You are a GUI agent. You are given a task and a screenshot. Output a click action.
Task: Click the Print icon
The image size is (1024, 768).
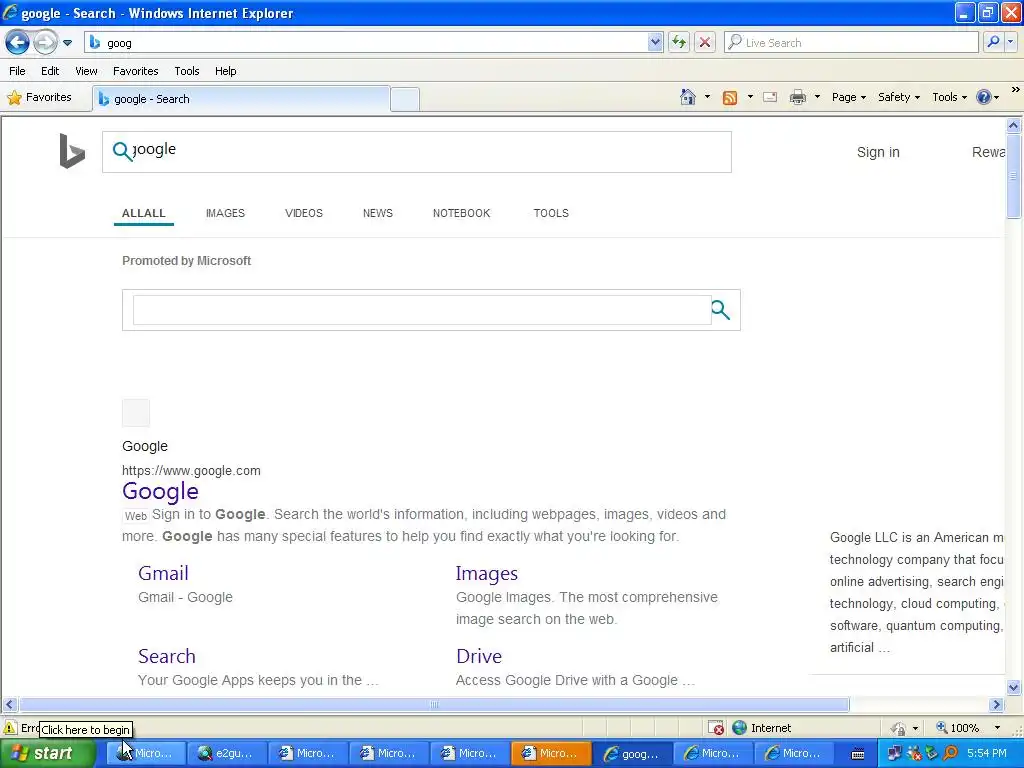[x=797, y=97]
